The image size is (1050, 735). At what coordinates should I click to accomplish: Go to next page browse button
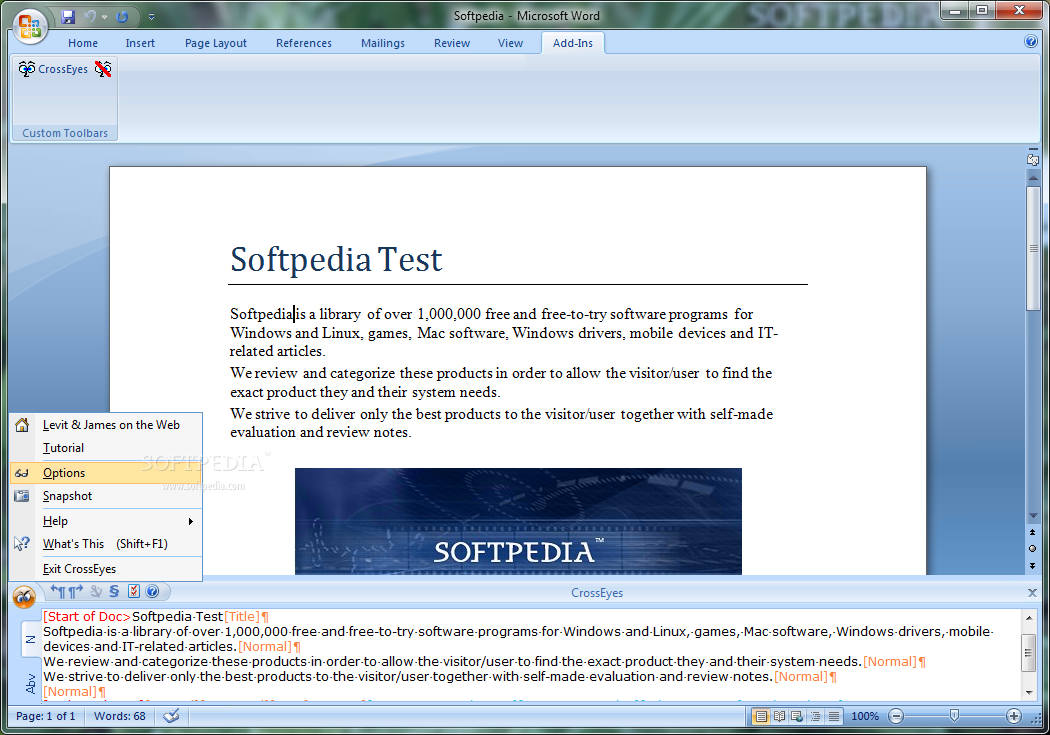tap(1033, 566)
